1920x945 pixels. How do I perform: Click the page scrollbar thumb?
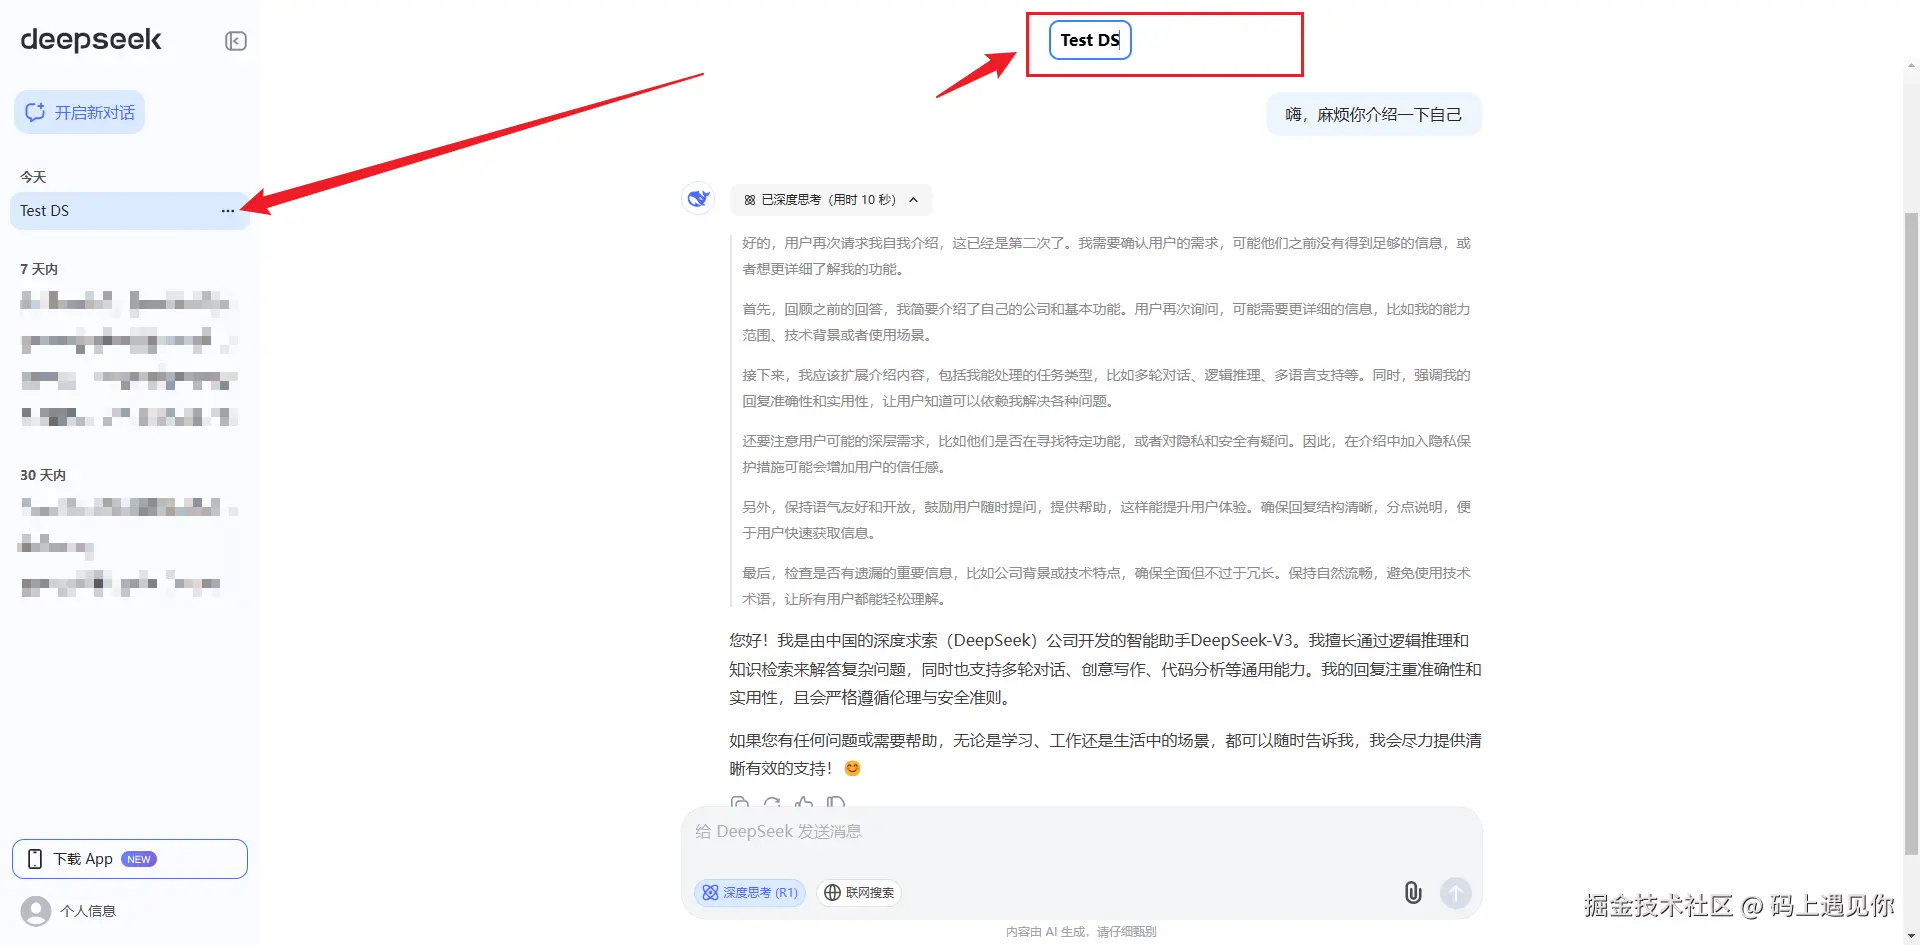(x=1911, y=532)
